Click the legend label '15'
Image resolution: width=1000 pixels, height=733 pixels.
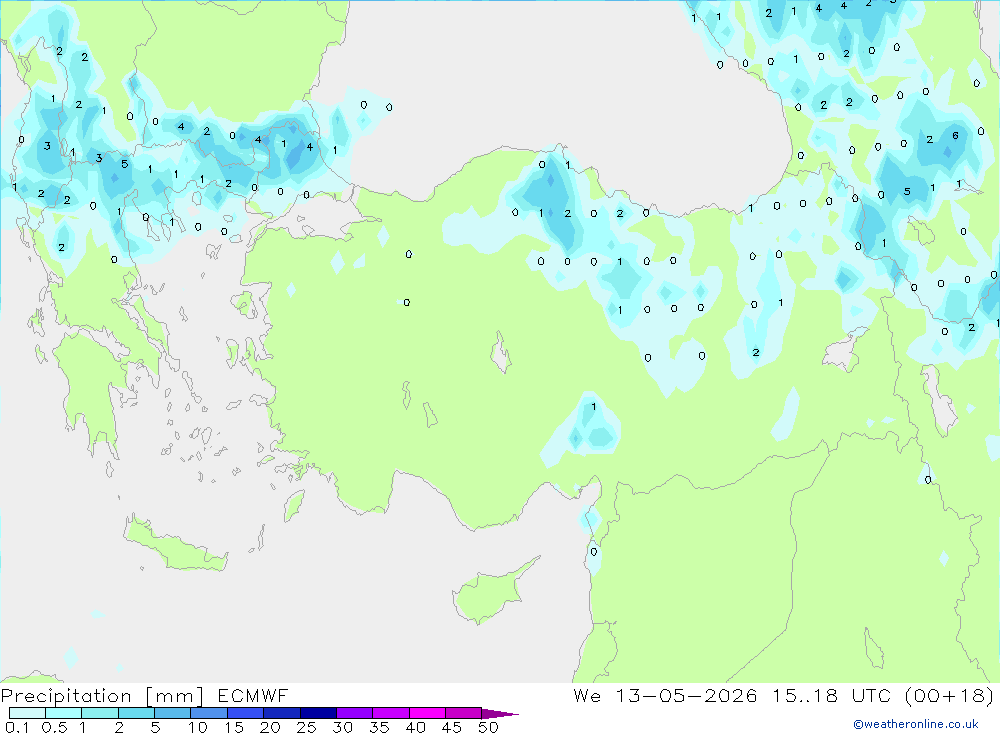coord(234,727)
